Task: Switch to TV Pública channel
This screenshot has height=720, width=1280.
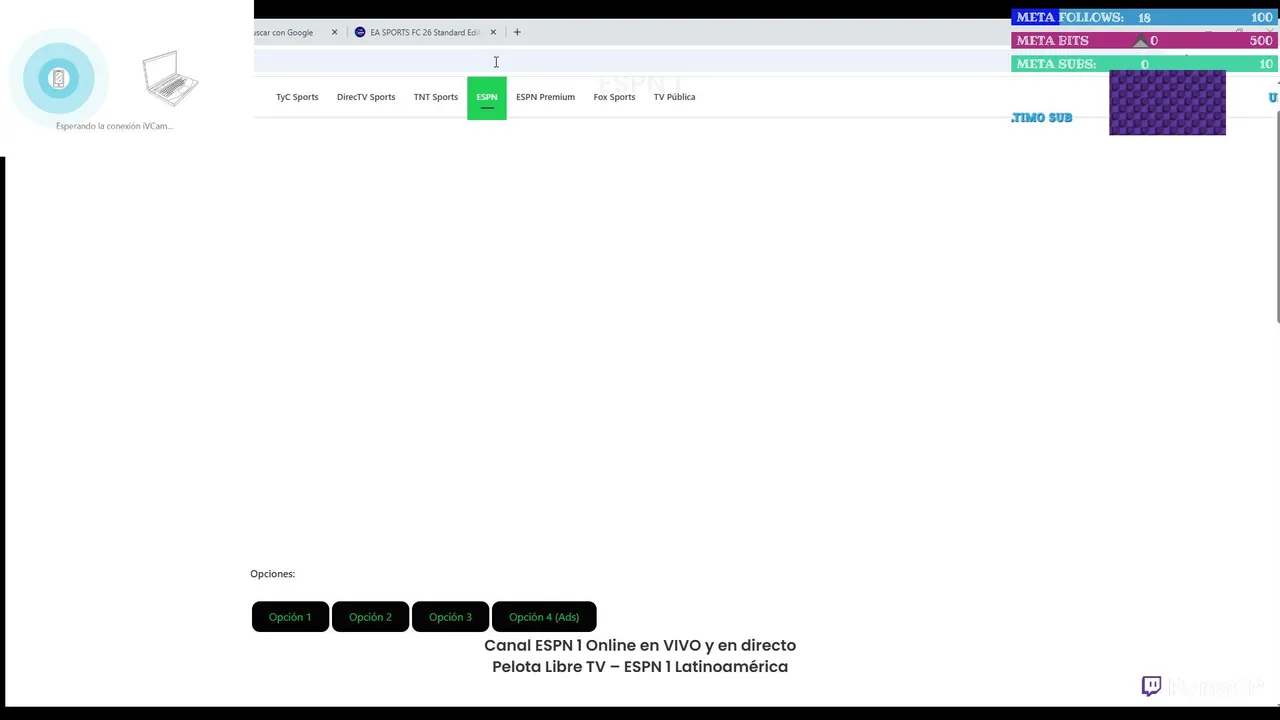Action: pyautogui.click(x=674, y=97)
